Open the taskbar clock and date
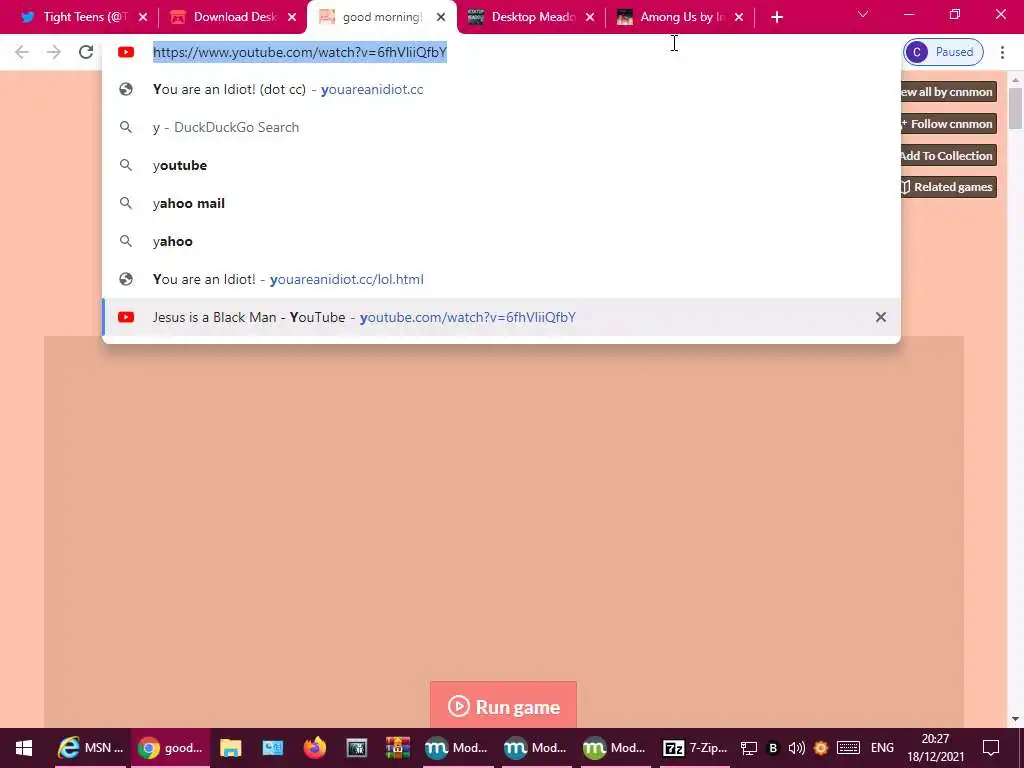1024x768 pixels. click(x=935, y=748)
